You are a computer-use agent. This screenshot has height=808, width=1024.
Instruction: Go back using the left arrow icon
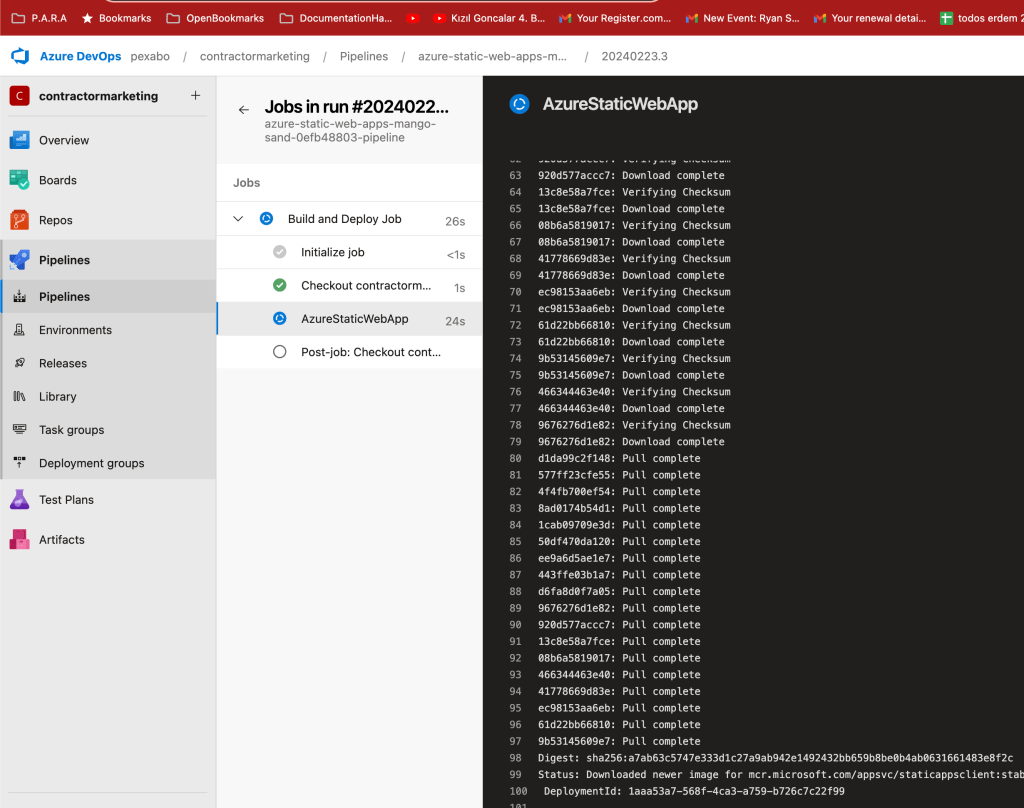(x=244, y=110)
